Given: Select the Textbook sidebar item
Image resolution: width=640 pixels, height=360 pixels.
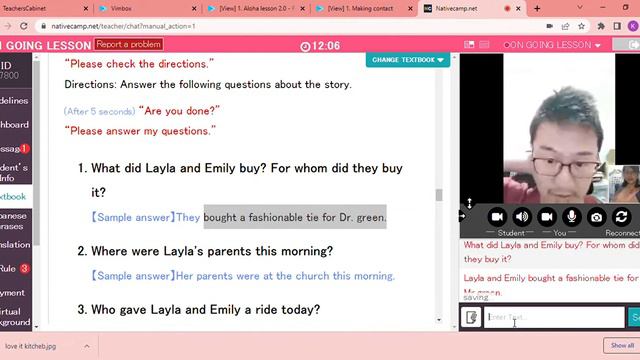Looking at the screenshot, I should 15,197.
